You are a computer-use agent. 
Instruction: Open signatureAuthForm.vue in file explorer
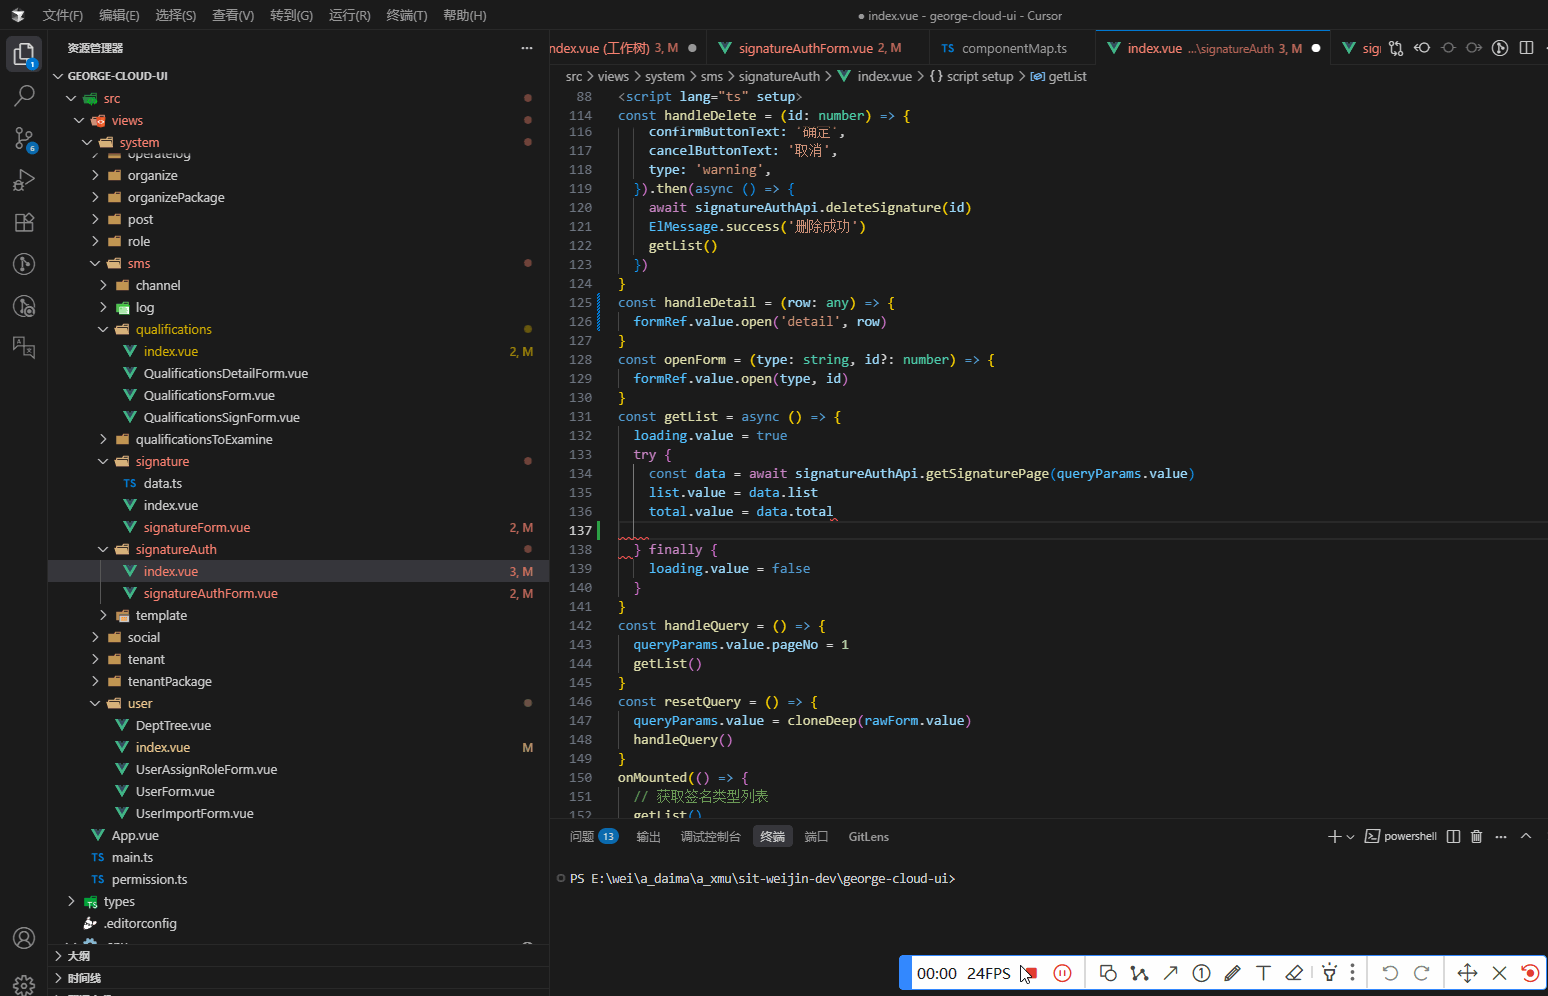210,594
